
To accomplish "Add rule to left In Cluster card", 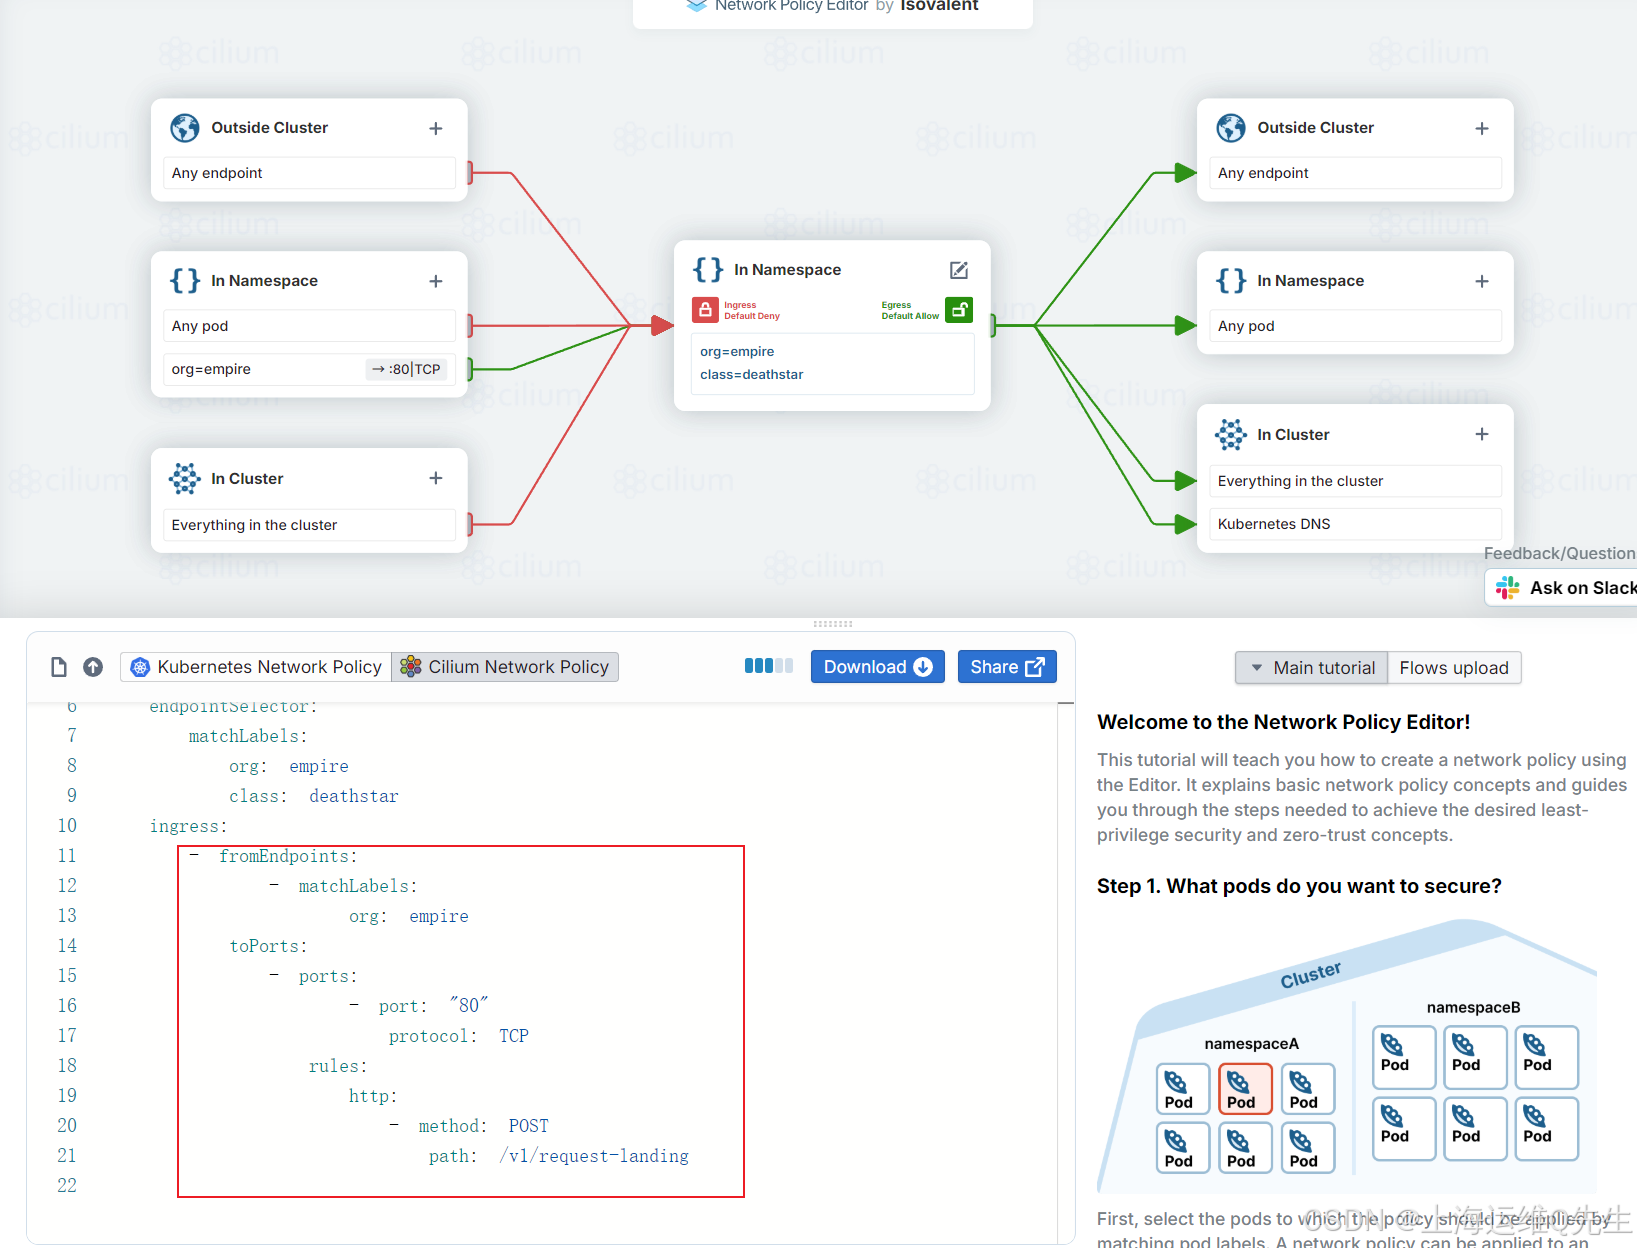I will point(436,478).
